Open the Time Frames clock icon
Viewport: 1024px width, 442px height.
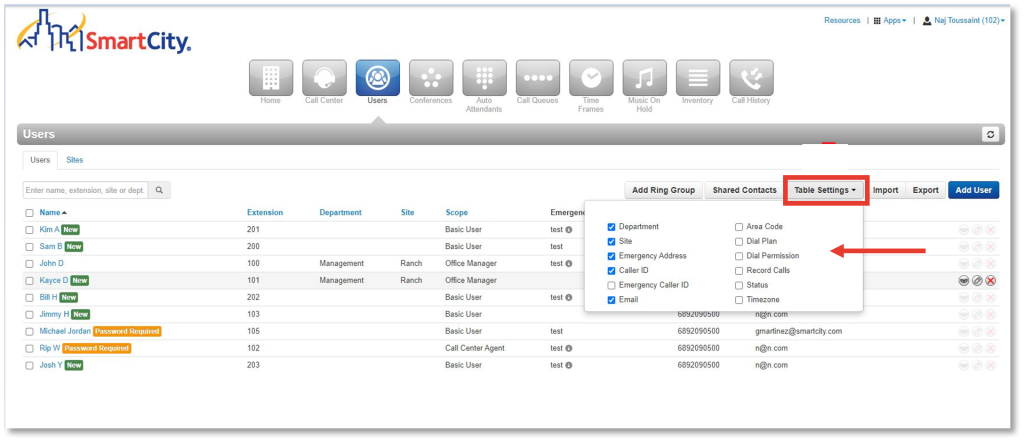[591, 77]
